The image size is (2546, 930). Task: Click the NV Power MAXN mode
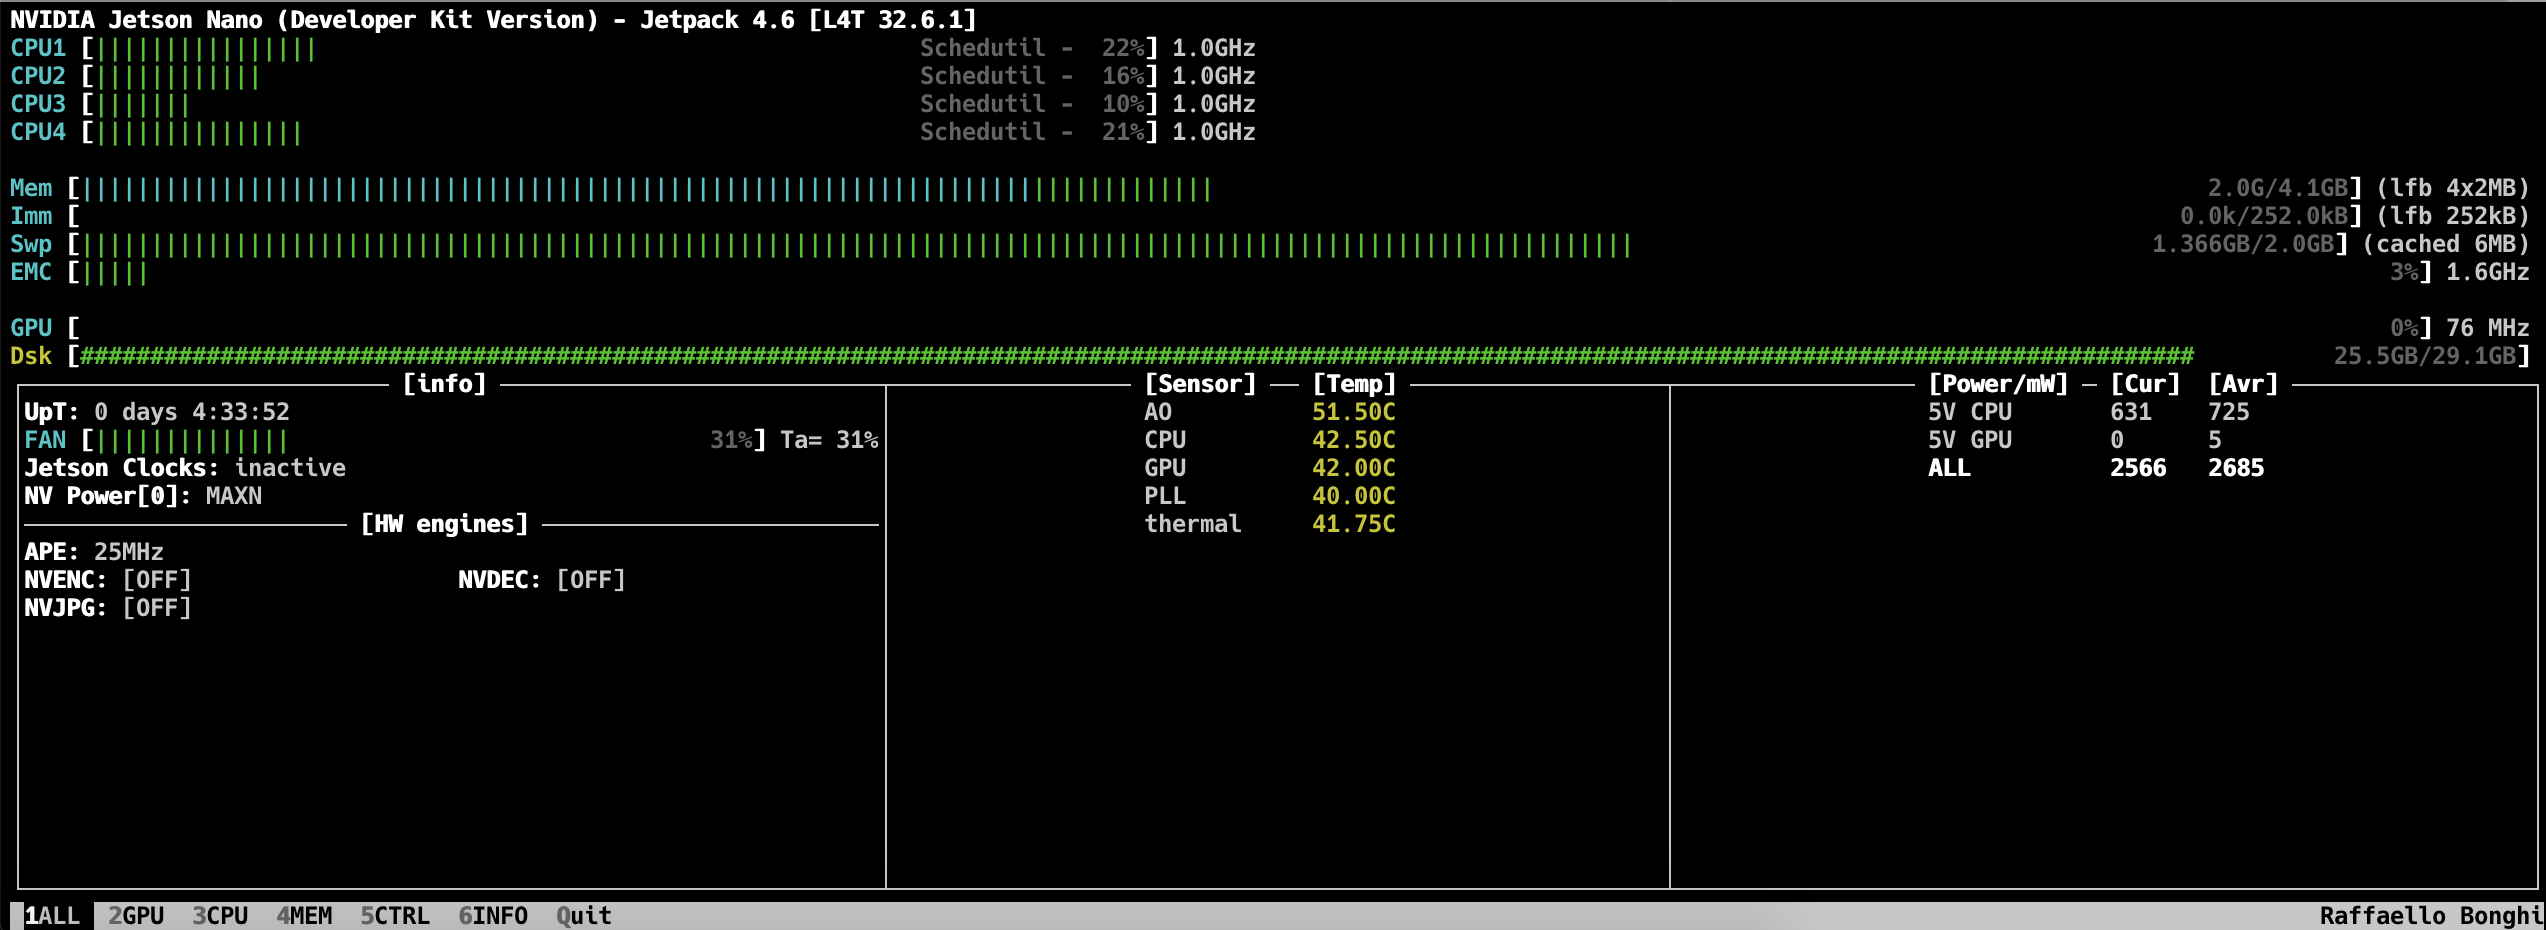click(x=234, y=496)
